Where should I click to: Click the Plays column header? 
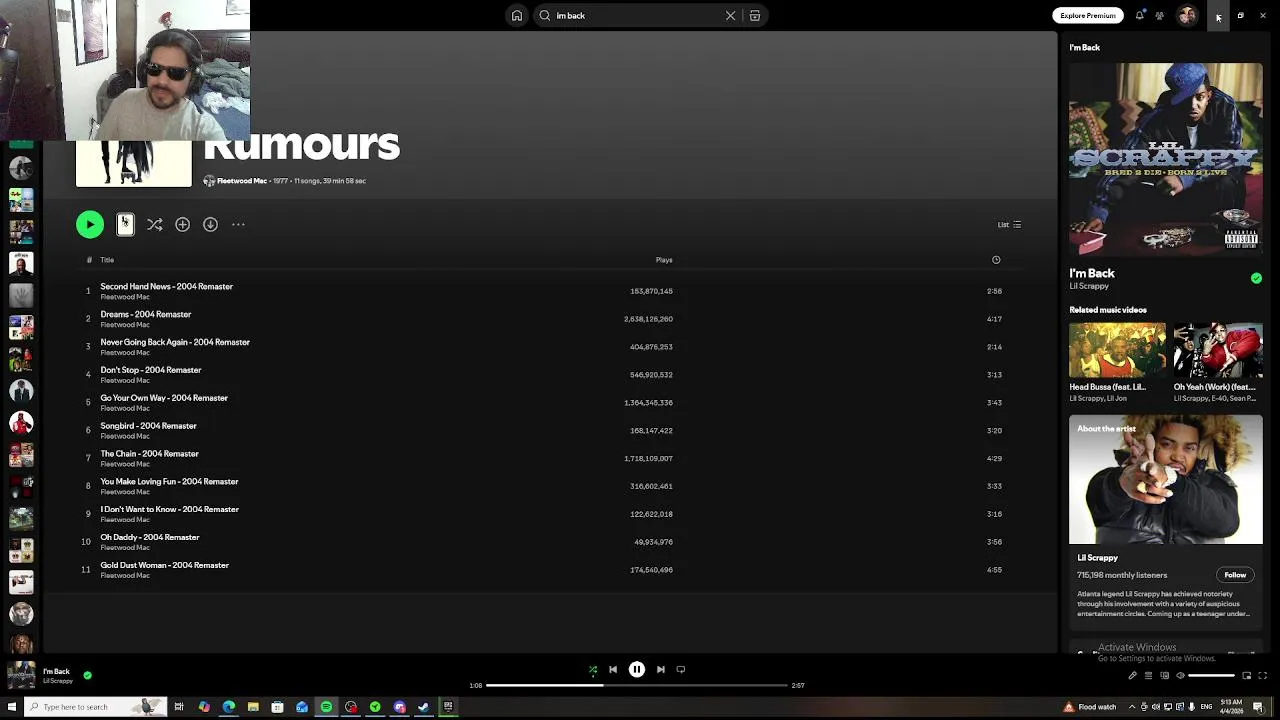coord(664,260)
